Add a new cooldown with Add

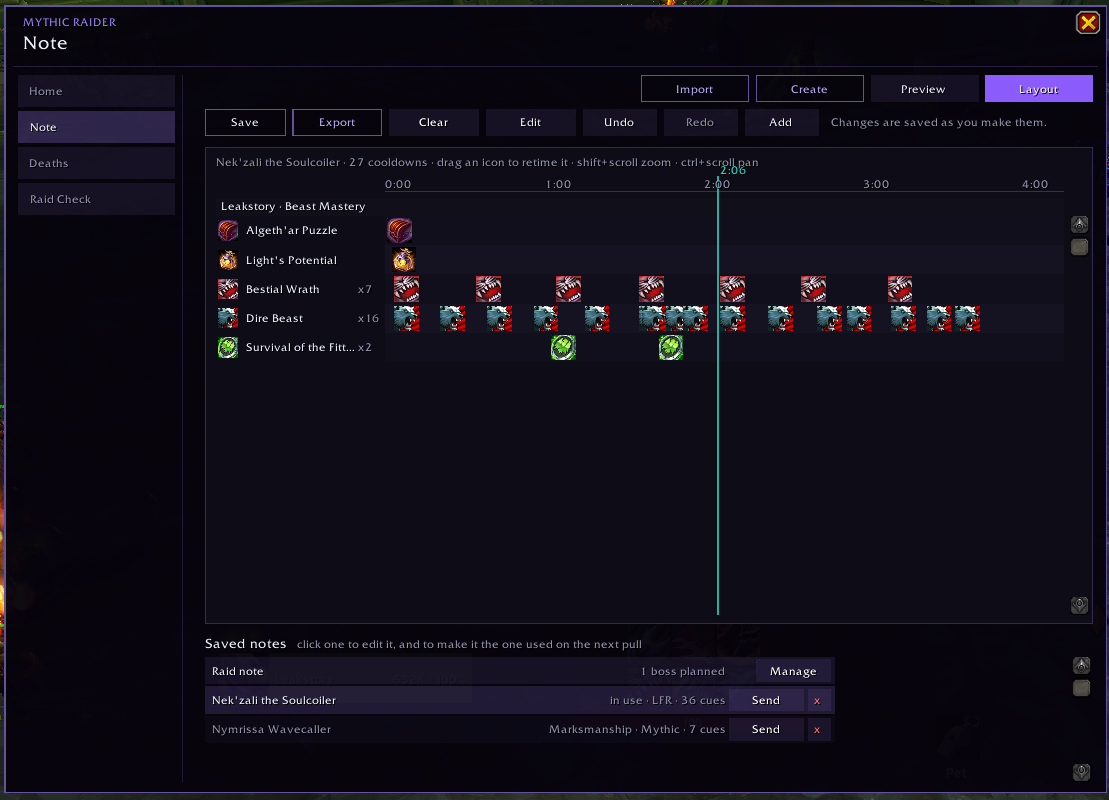[781, 122]
